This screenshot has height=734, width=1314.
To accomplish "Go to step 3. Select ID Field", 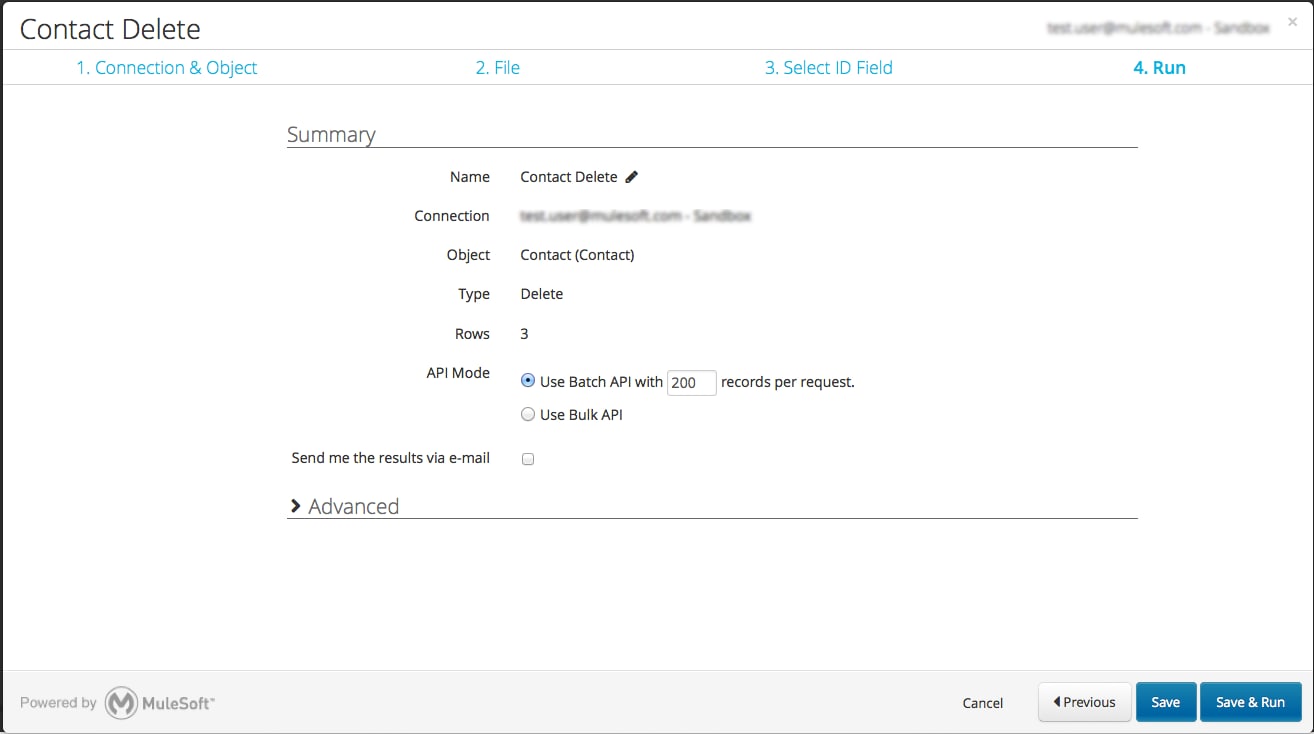I will 829,68.
